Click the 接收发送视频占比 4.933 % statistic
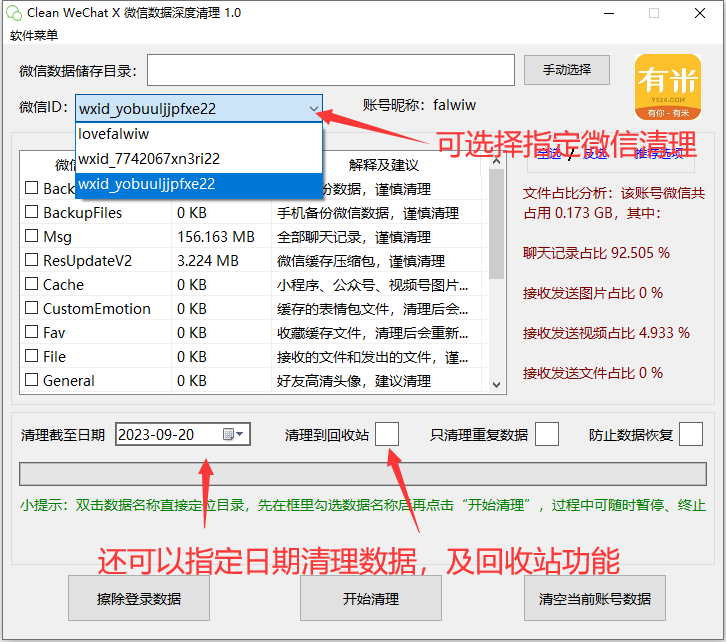The image size is (726, 642). tap(607, 332)
